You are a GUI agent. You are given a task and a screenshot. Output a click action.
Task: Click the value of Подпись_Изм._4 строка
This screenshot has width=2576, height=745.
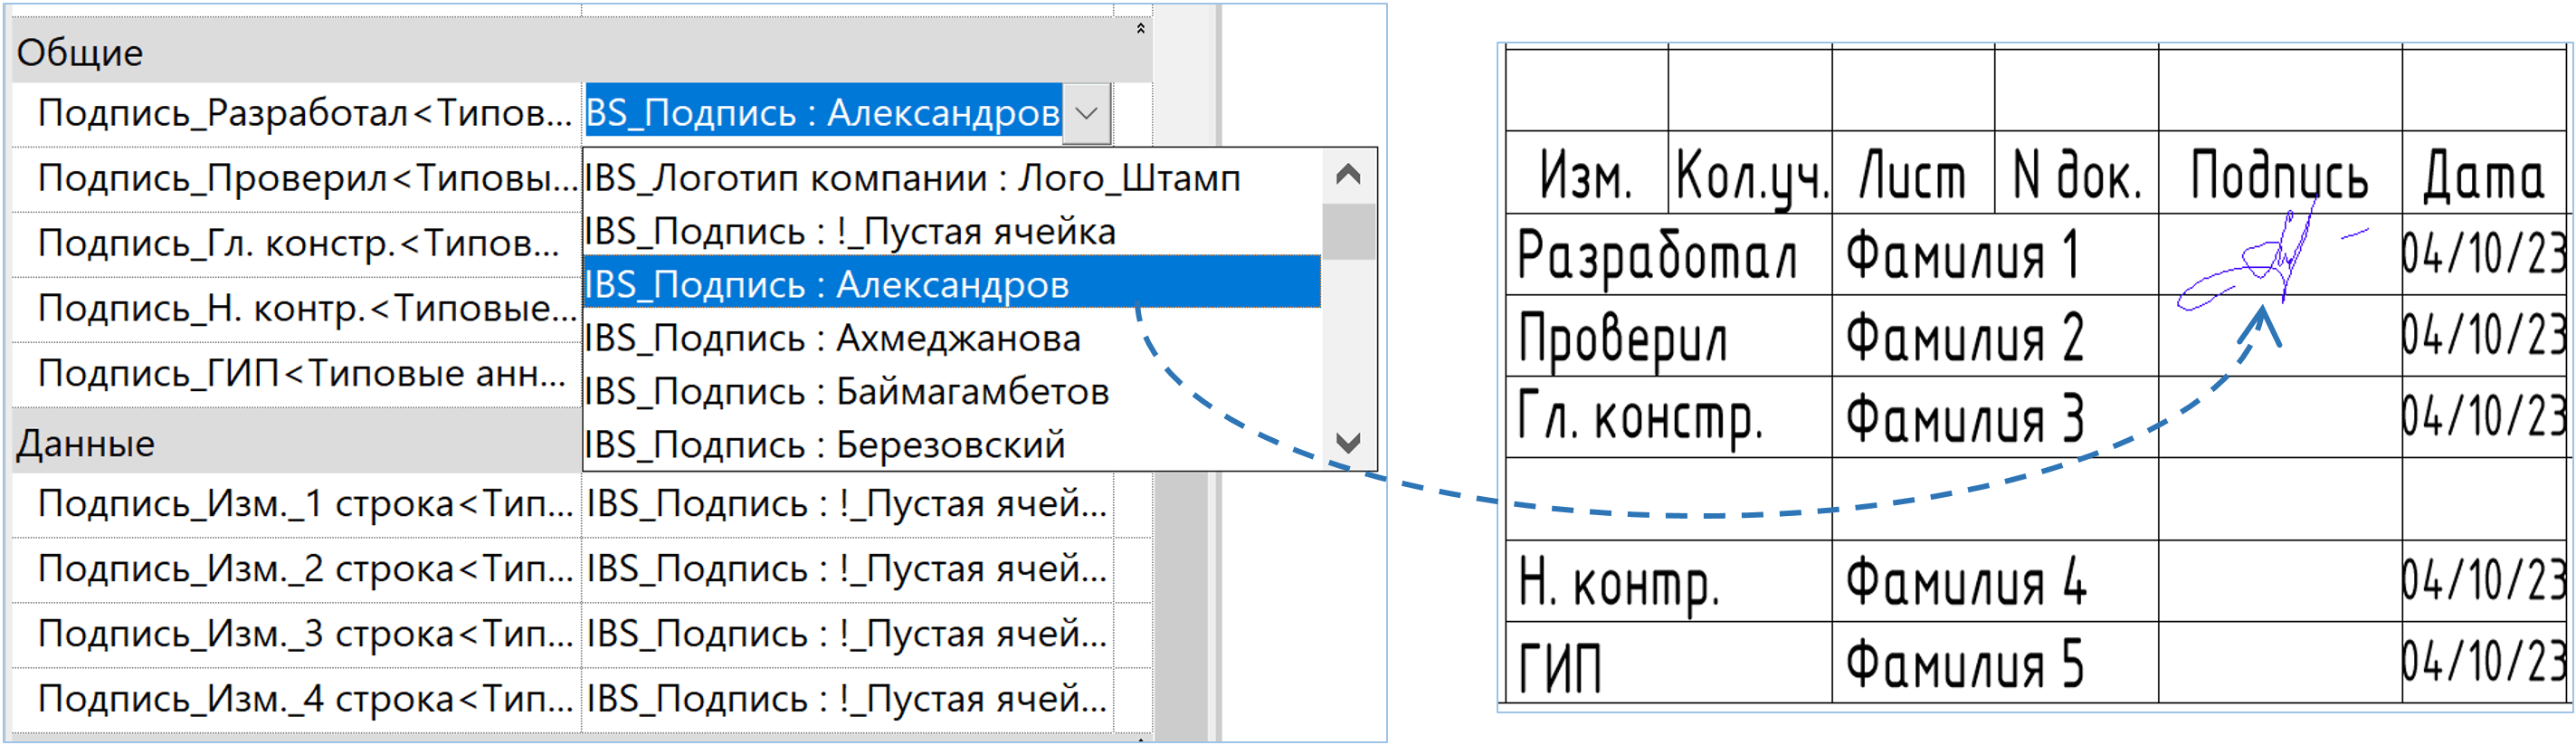tap(848, 698)
